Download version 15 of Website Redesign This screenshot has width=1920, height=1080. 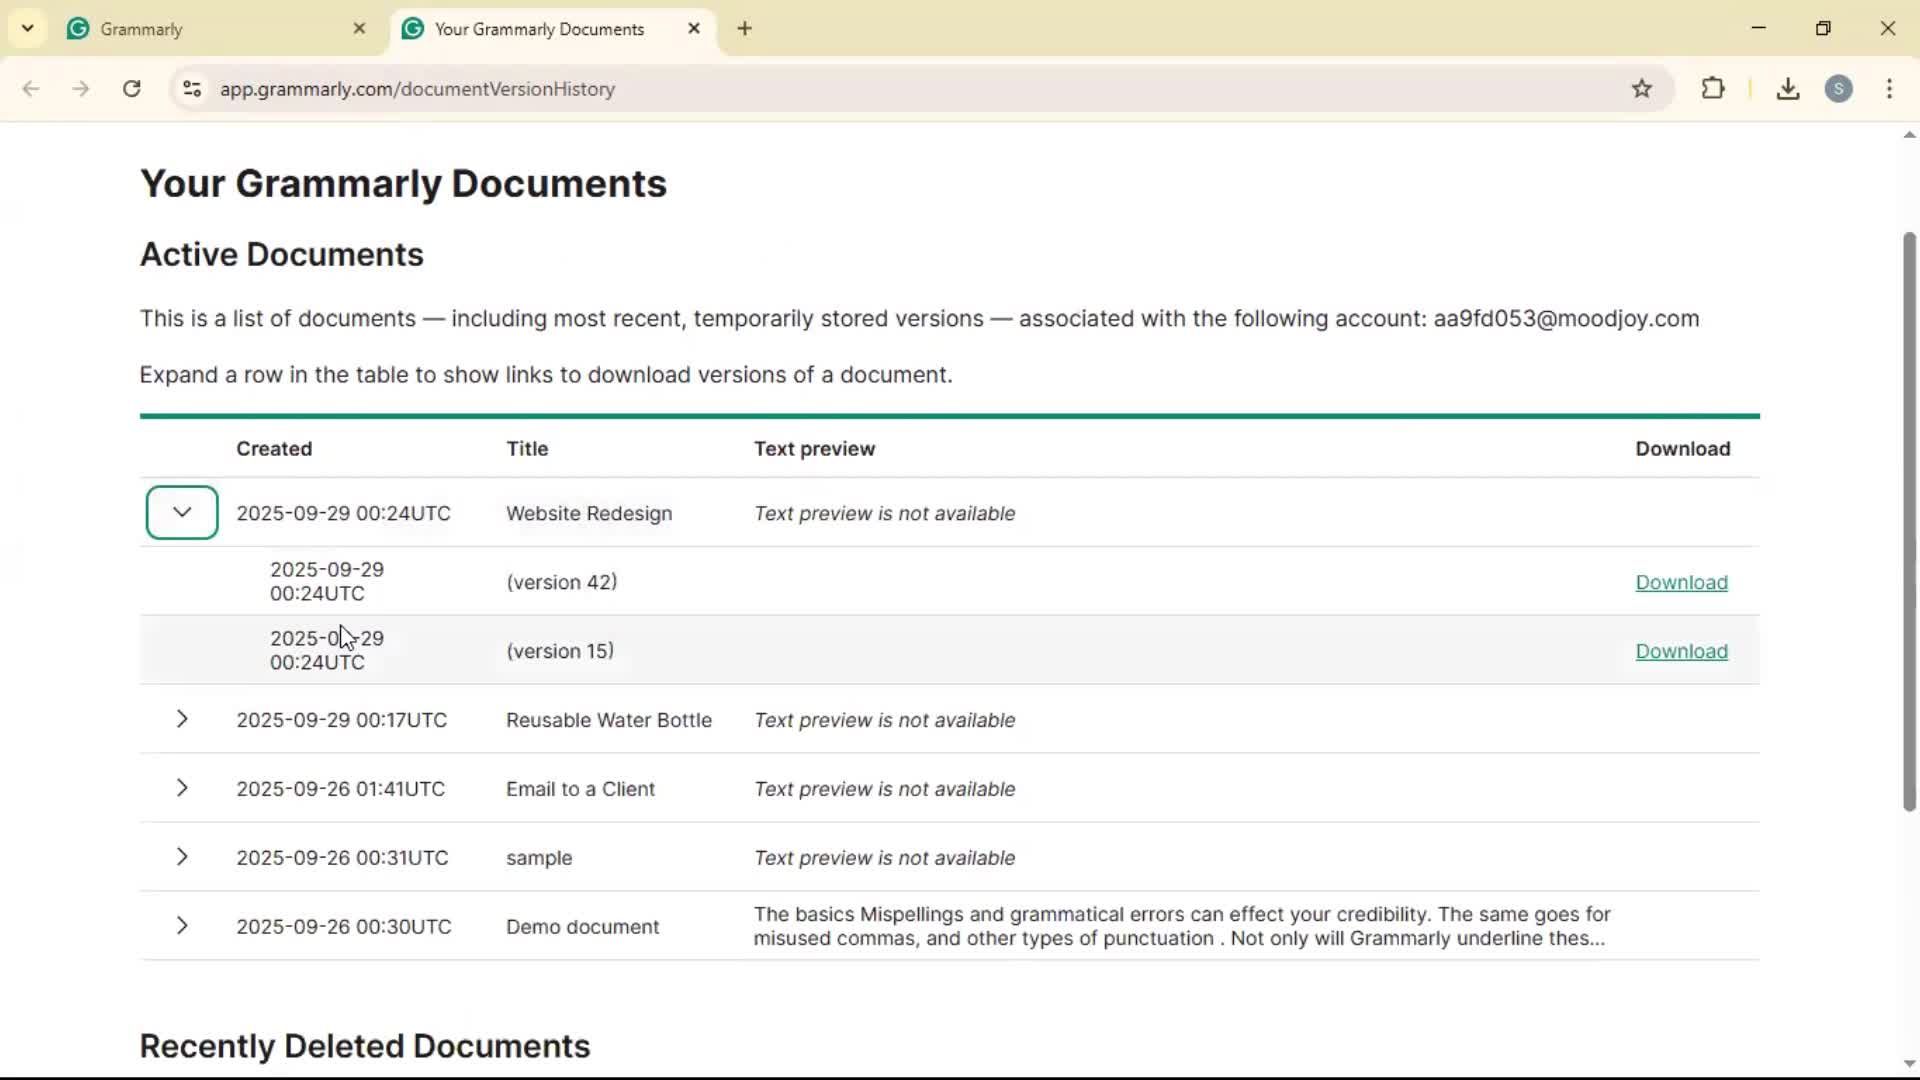(1681, 651)
